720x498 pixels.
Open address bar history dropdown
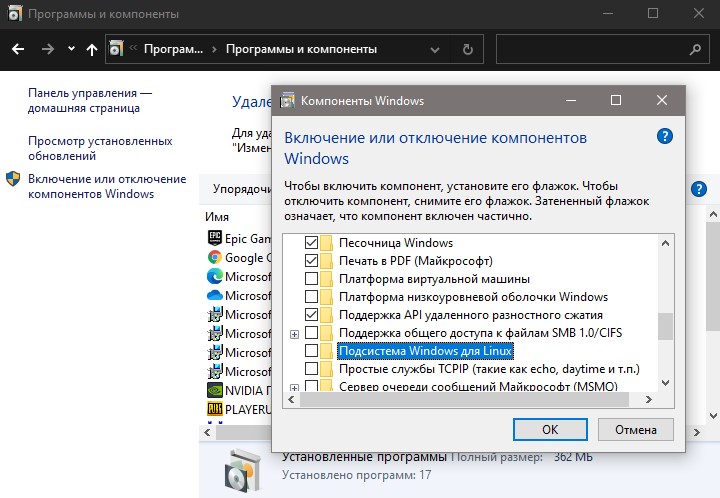(x=435, y=50)
